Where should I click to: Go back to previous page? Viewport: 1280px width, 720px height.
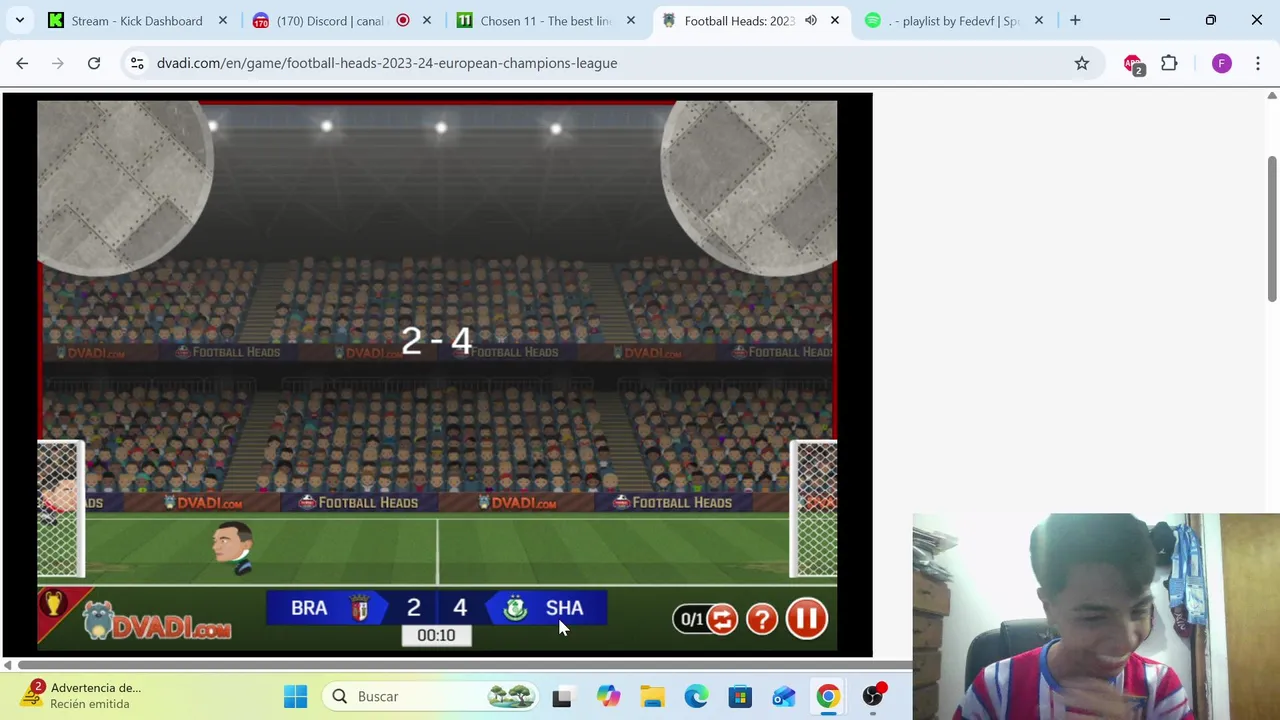tap(22, 63)
